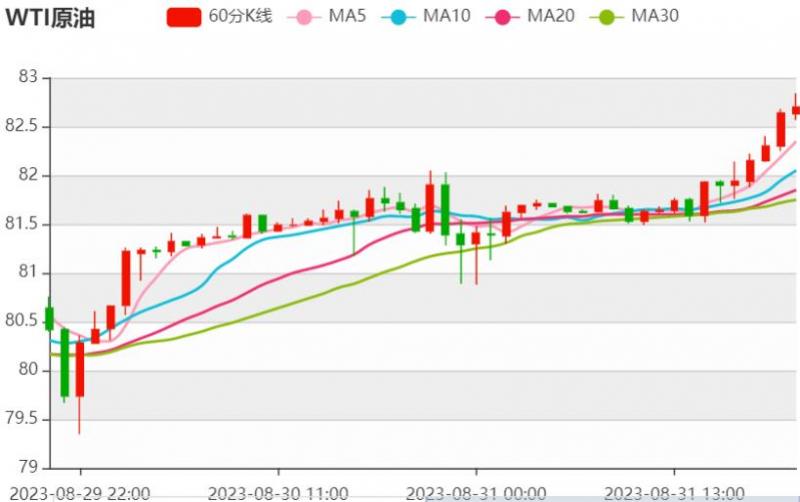Select the last red candle near 82.7
The height and width of the screenshot is (502, 800).
coord(795,110)
